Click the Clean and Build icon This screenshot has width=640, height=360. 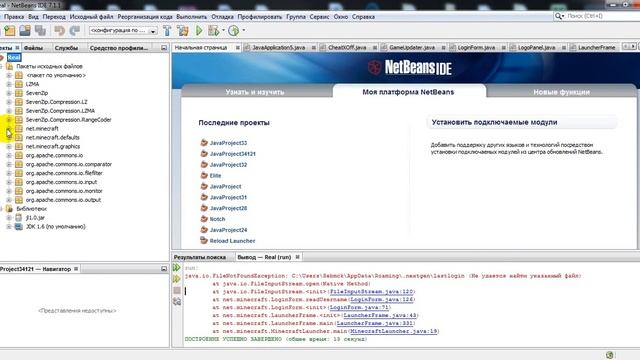pos(182,31)
